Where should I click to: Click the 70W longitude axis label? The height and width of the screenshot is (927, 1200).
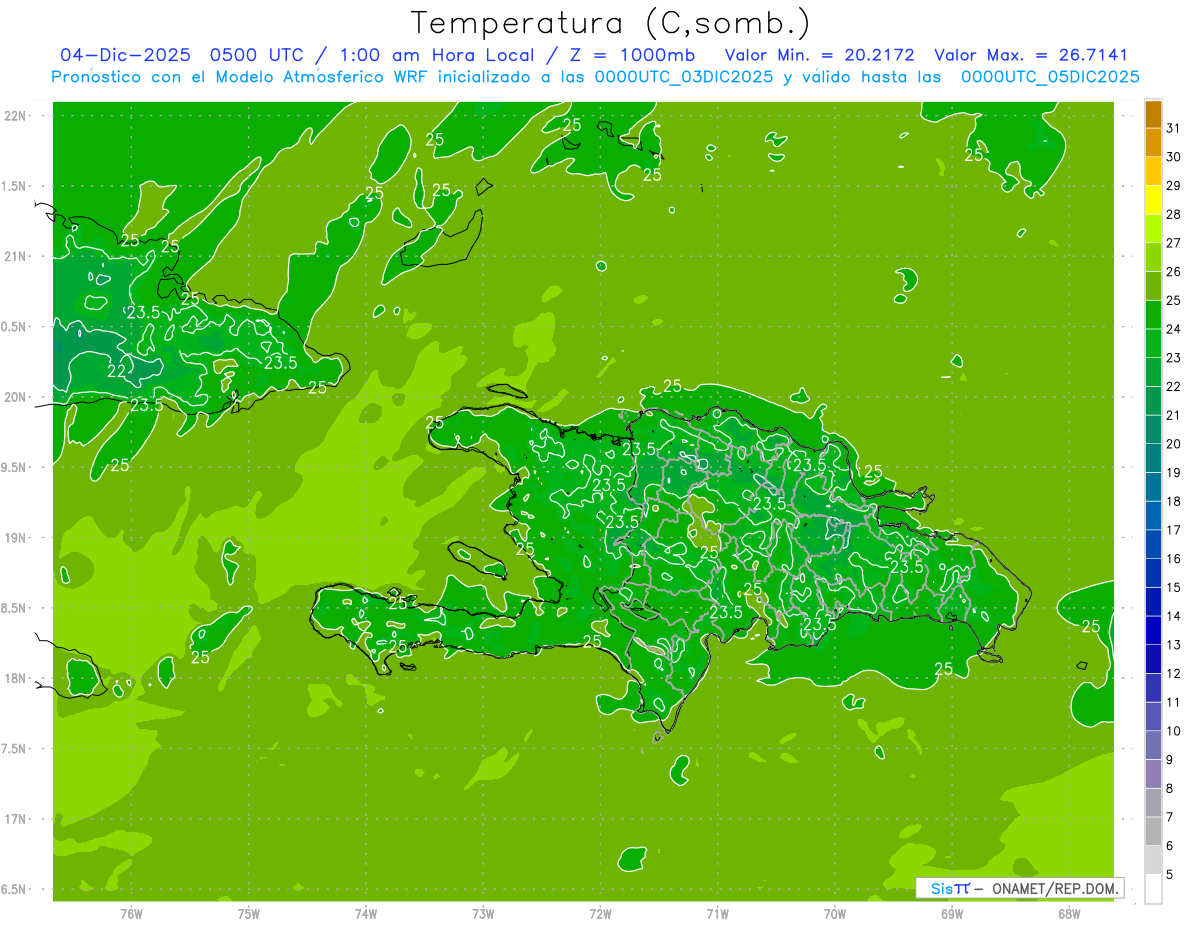(835, 914)
